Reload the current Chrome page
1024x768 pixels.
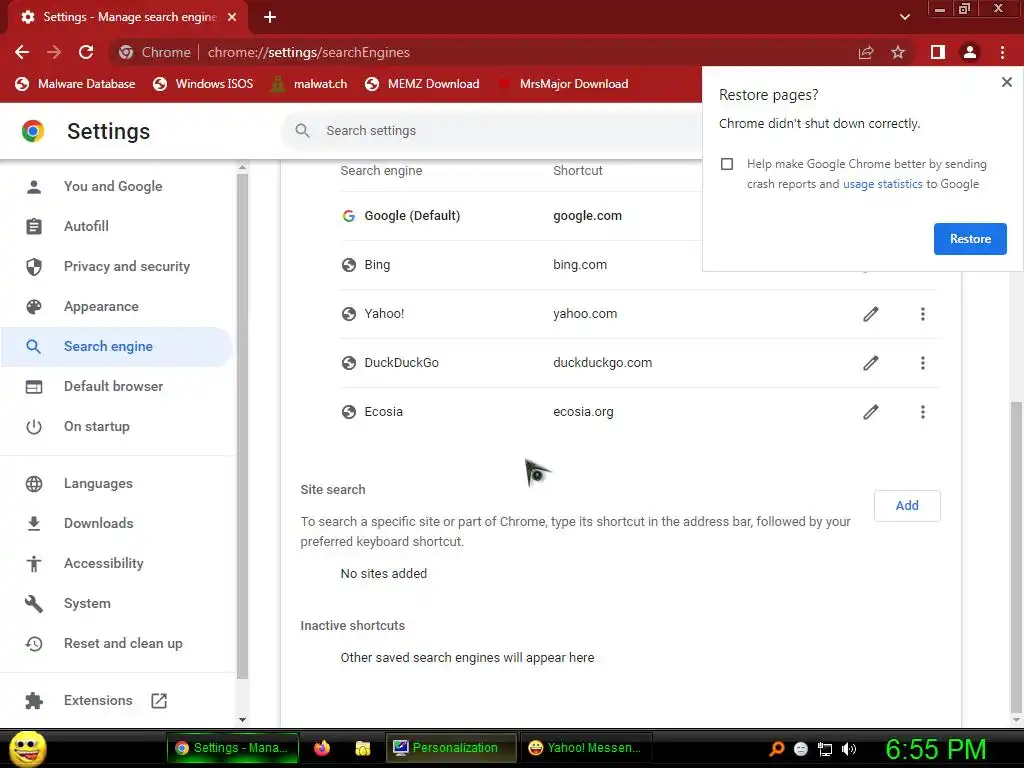point(86,52)
